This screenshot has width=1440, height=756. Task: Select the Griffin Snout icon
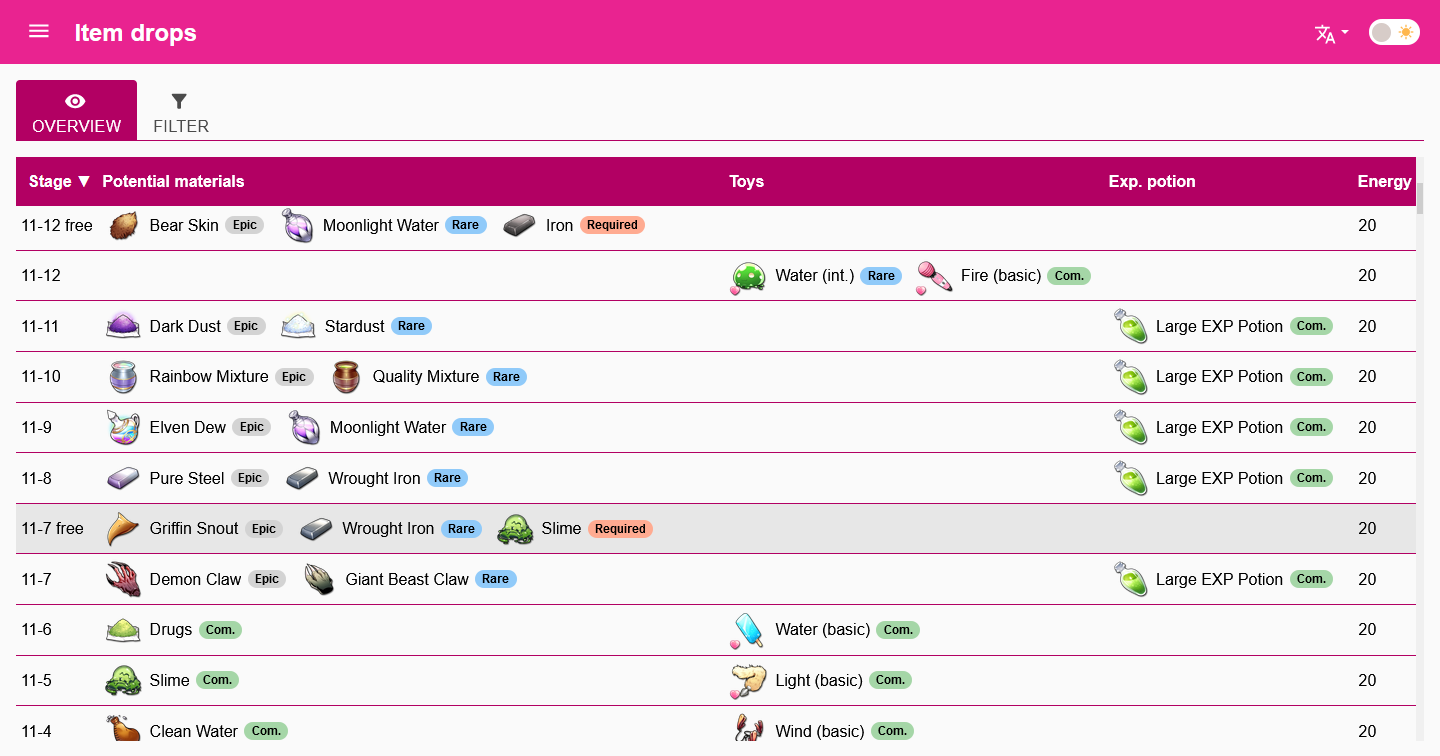(x=122, y=528)
